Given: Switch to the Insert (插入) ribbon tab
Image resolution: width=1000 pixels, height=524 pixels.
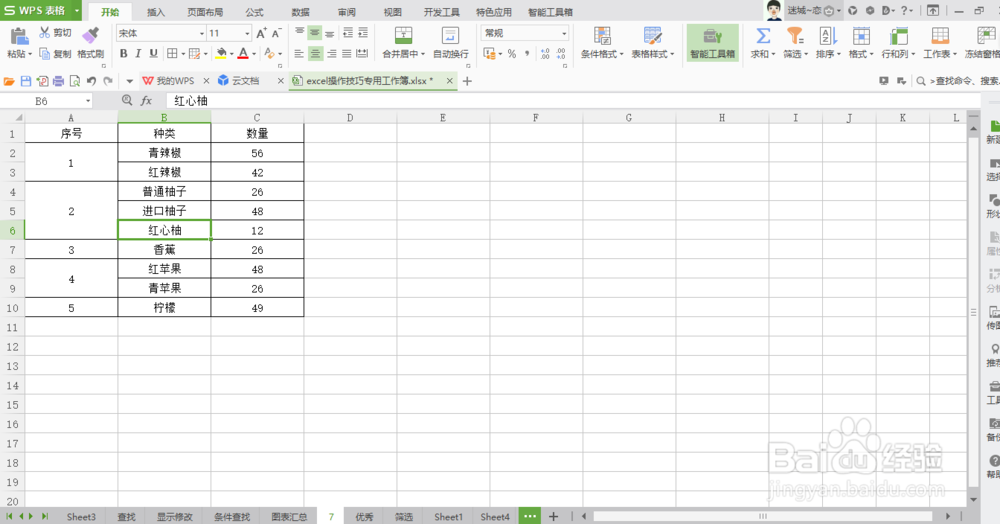Looking at the screenshot, I should click(x=156, y=12).
